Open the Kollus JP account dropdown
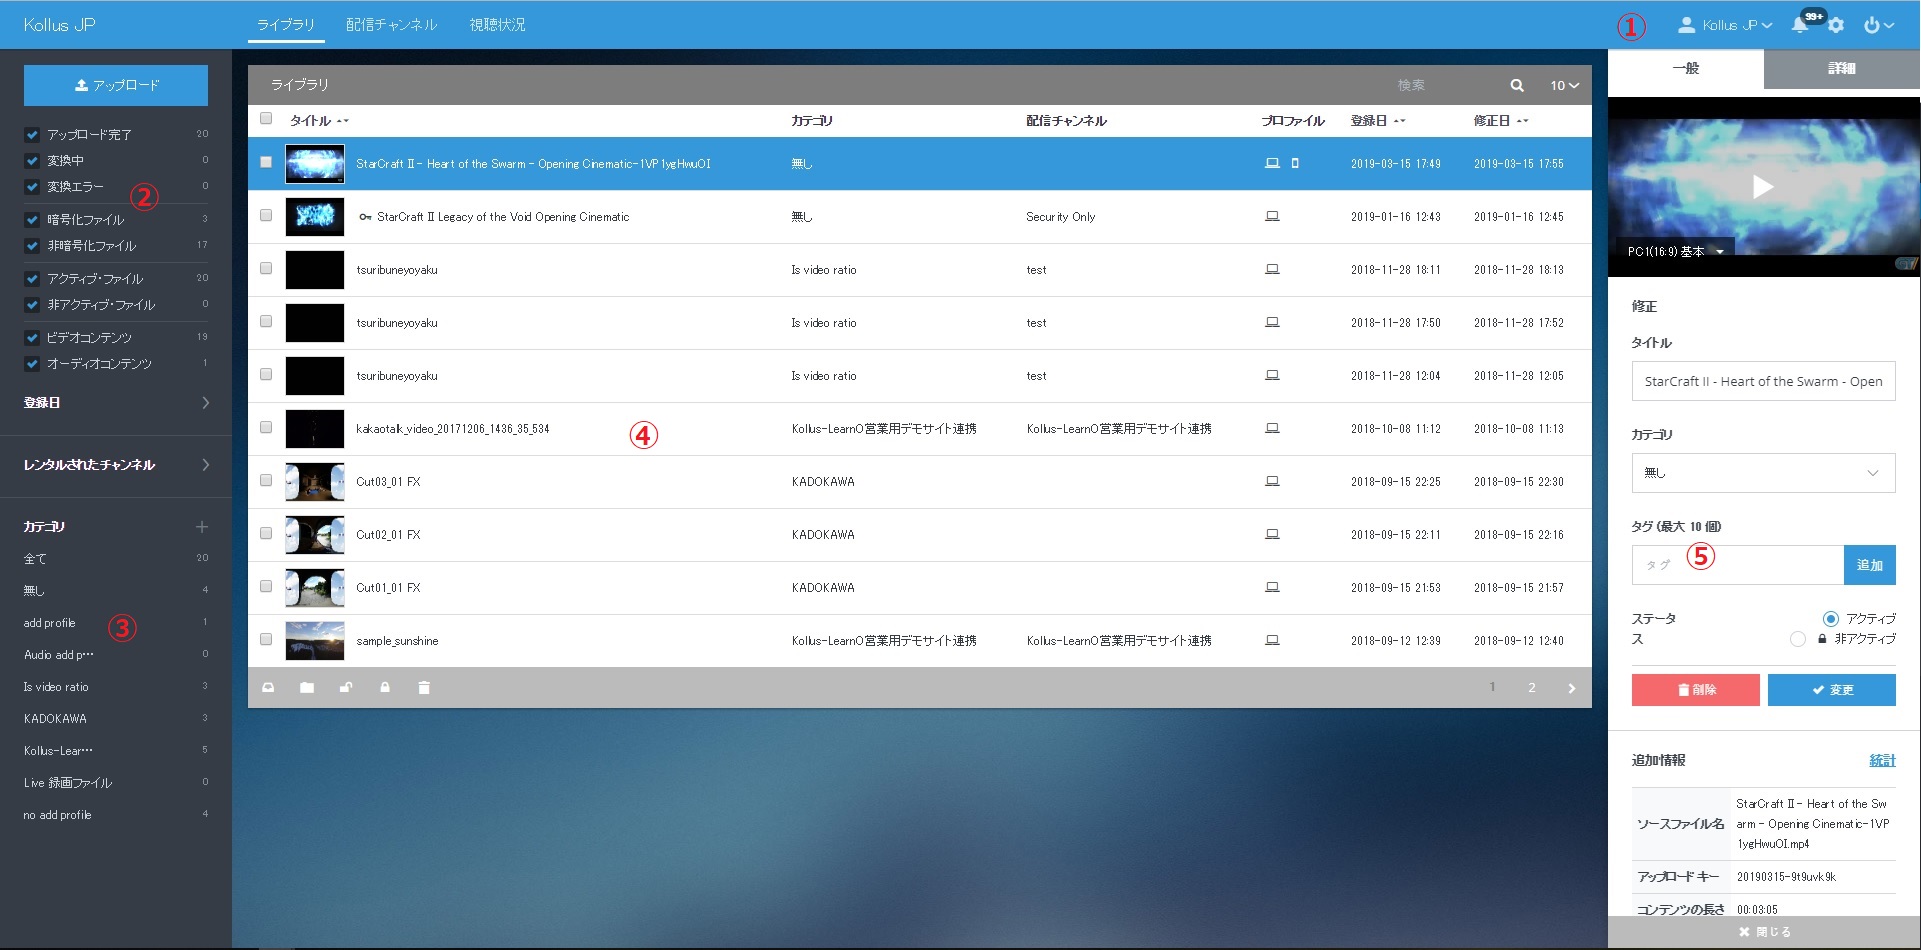This screenshot has height=950, width=1921. click(1725, 25)
